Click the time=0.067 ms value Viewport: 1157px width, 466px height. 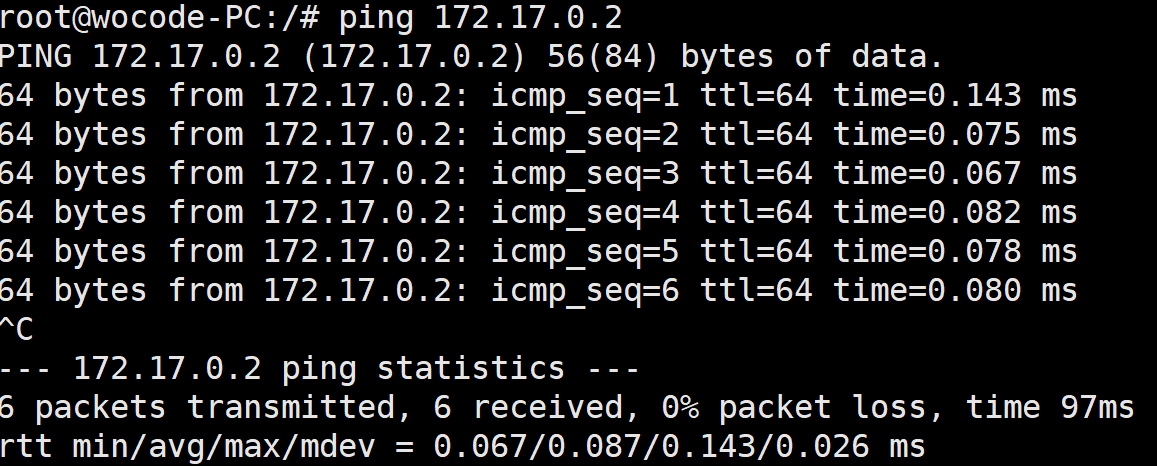coord(955,173)
